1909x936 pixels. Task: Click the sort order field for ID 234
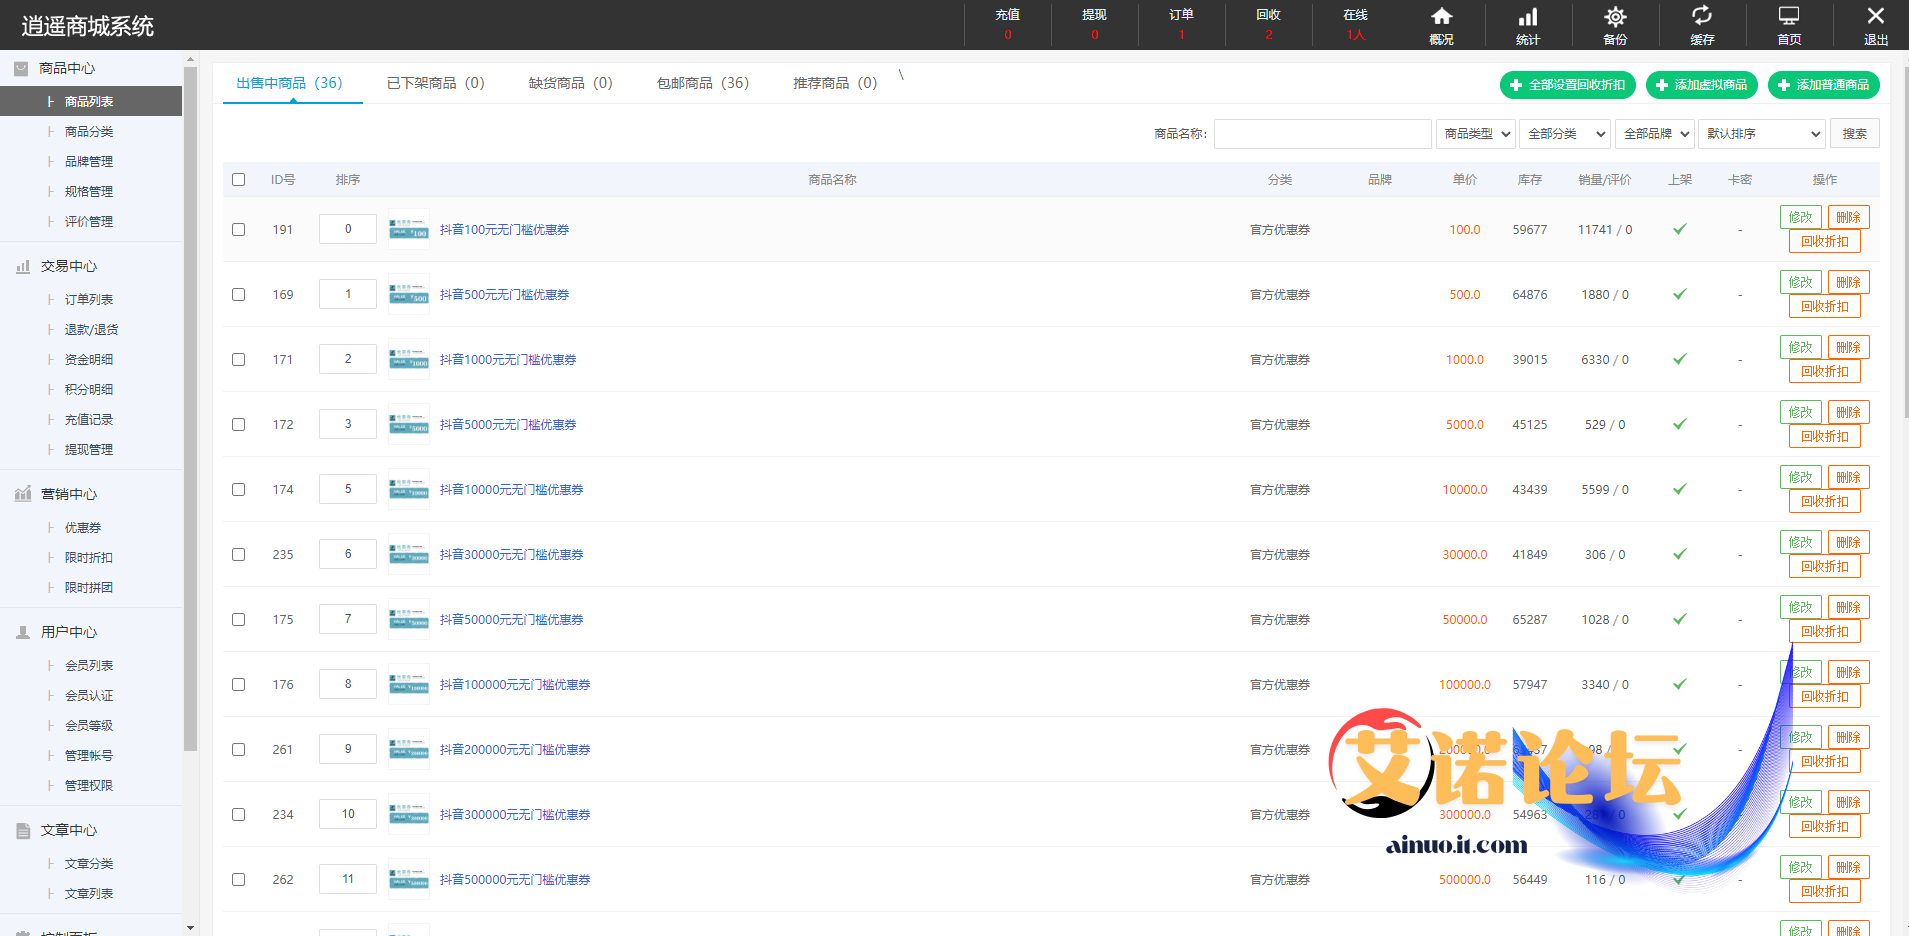tap(348, 814)
